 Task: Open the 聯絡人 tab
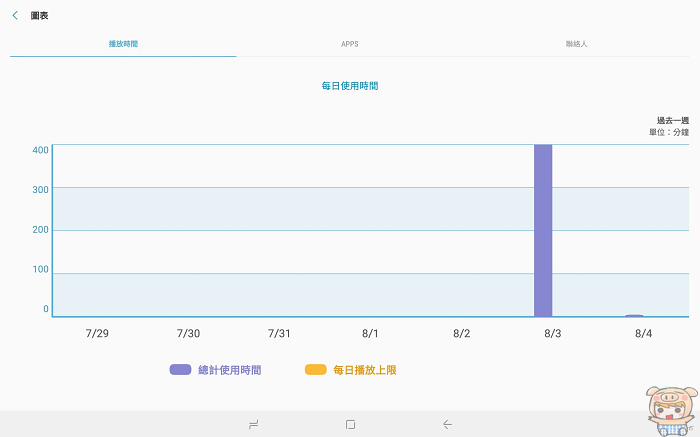pyautogui.click(x=576, y=44)
